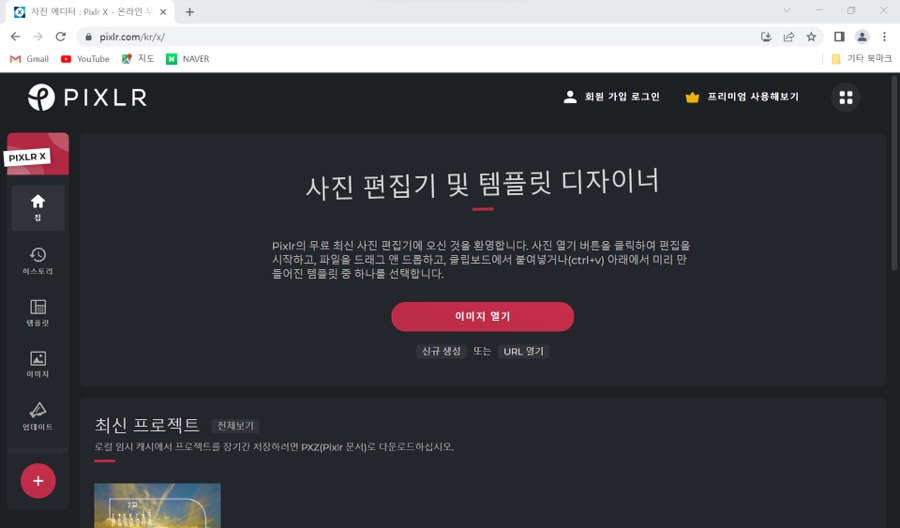Viewport: 900px width, 528px height.
Task: Toggle the browser side panel icon
Action: coord(839,37)
